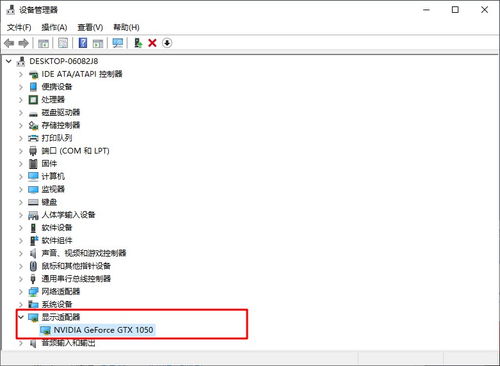500x366 pixels.
Task: Collapse the DESKTOP-06082J8 root node
Action: 9,61
